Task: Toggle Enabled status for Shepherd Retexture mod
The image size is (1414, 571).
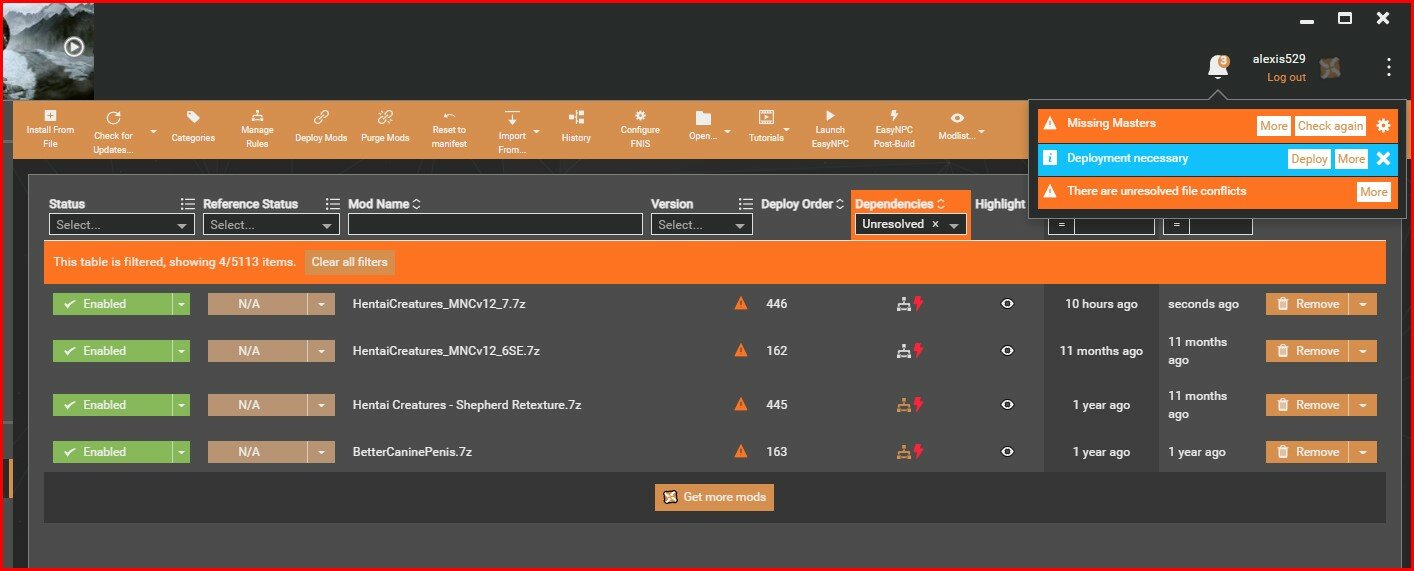Action: click(x=112, y=405)
